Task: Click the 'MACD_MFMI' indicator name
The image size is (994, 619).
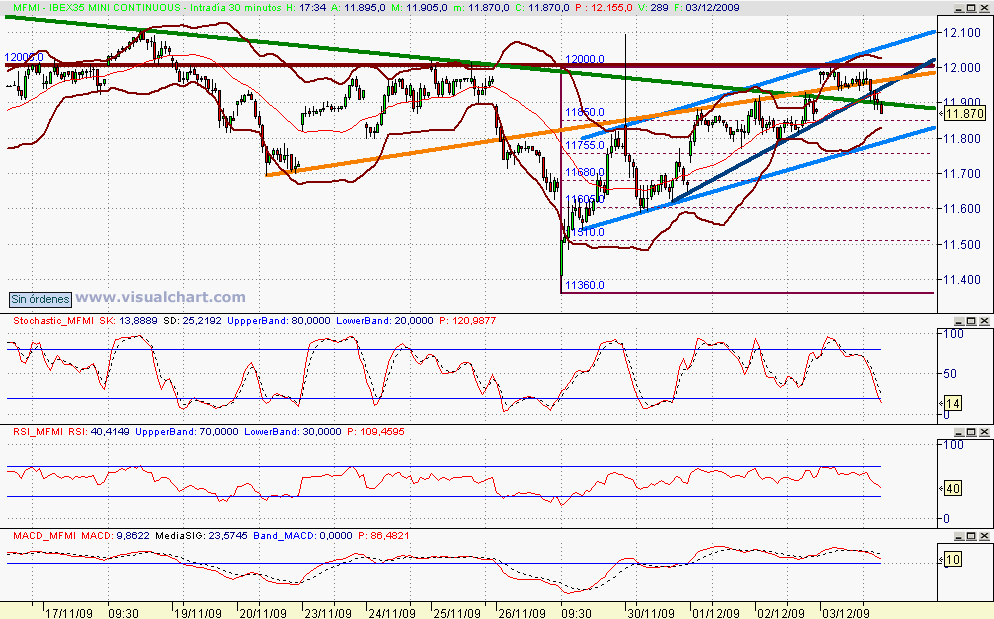Action: (x=46, y=536)
